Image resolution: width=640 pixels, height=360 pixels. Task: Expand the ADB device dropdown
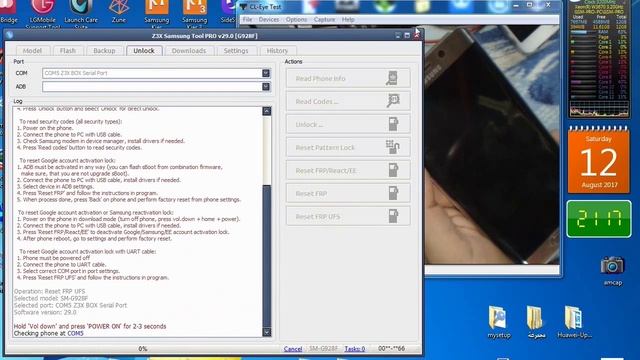(266, 87)
